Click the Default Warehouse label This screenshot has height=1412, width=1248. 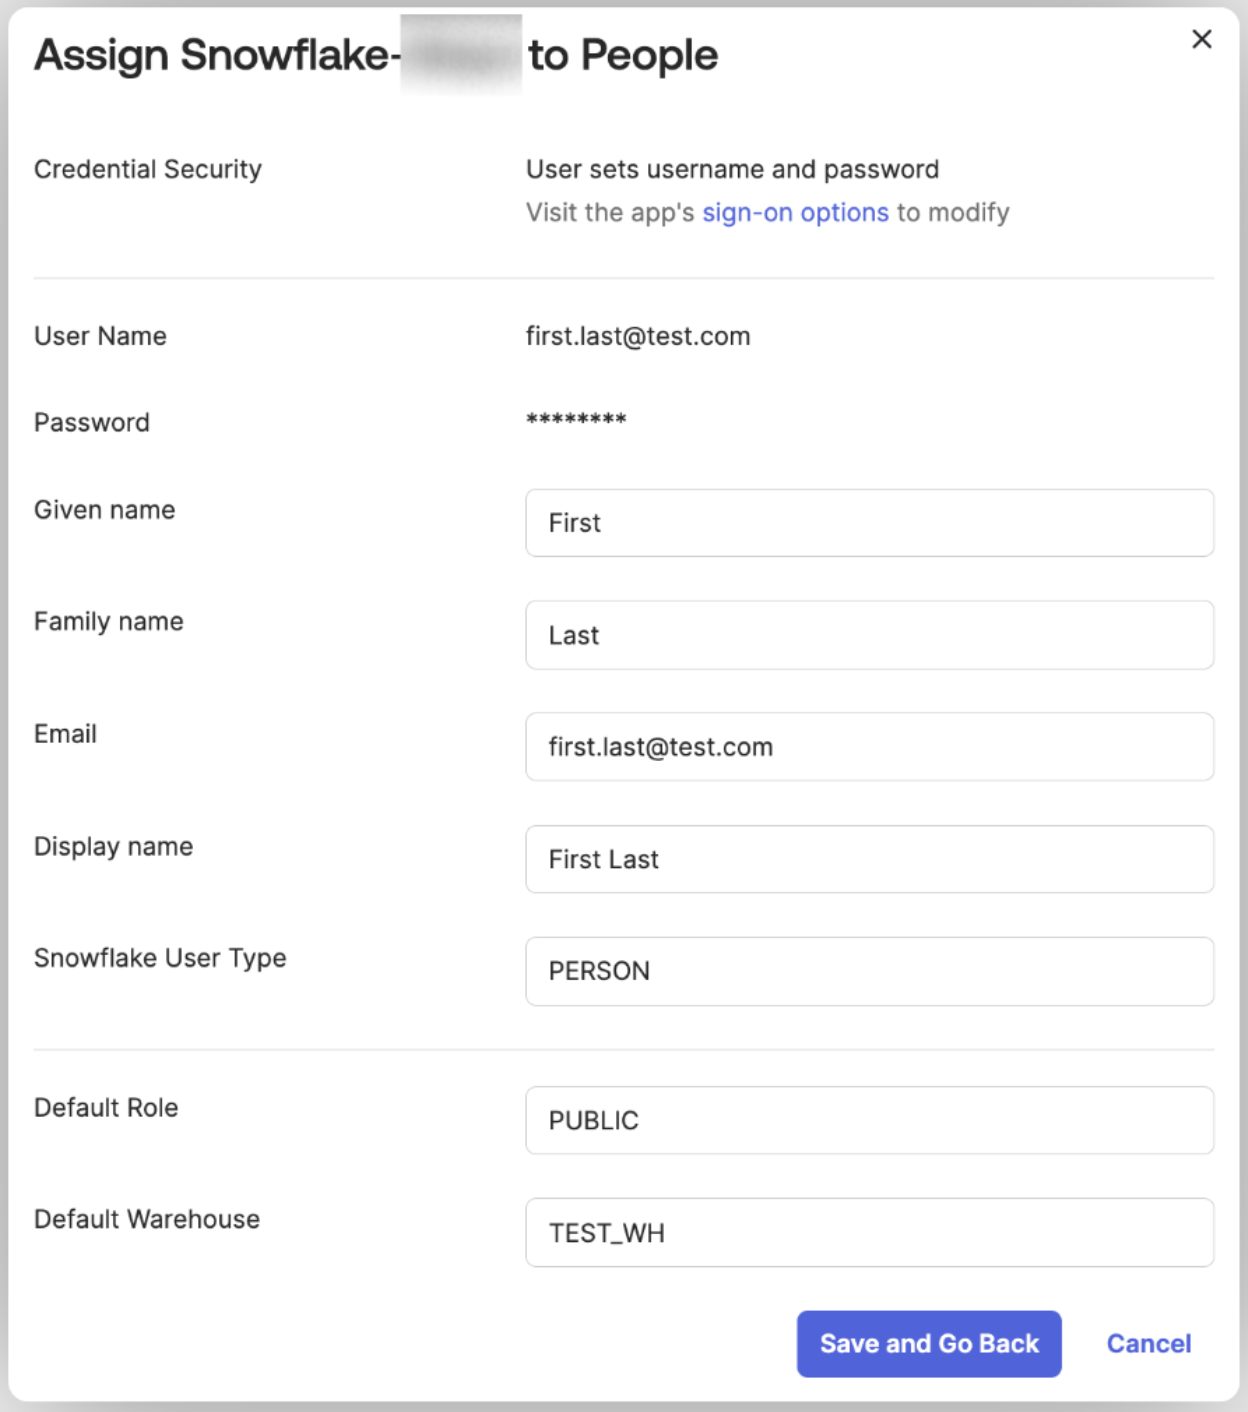[147, 1220]
